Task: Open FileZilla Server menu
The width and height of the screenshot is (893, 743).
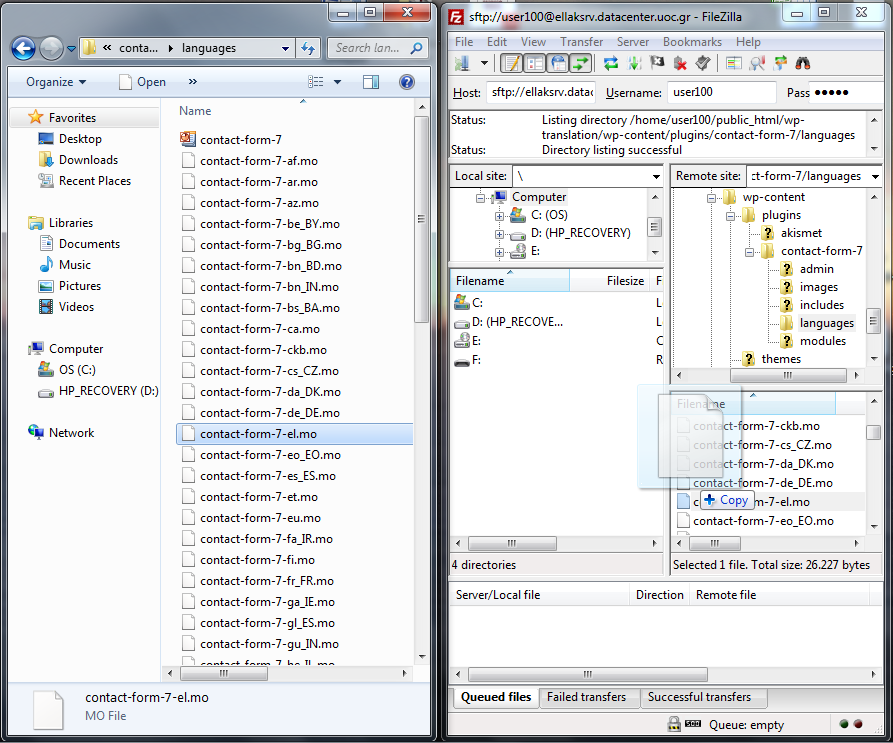Action: pyautogui.click(x=633, y=42)
